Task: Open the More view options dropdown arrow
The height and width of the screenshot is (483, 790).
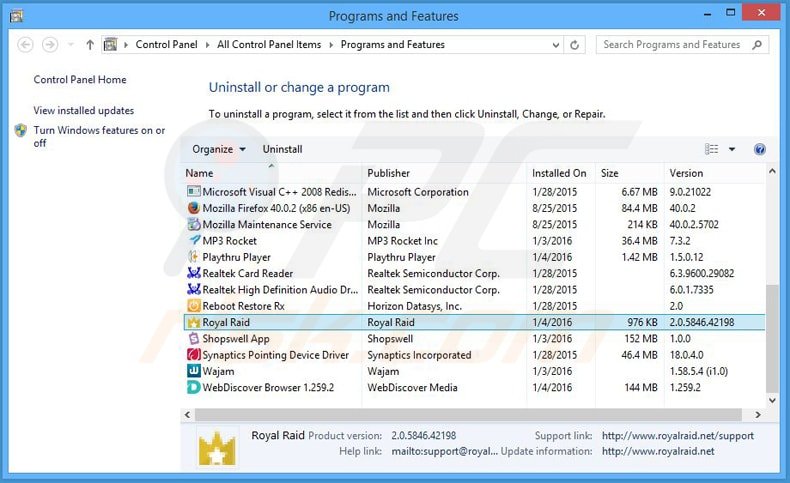Action: (732, 149)
